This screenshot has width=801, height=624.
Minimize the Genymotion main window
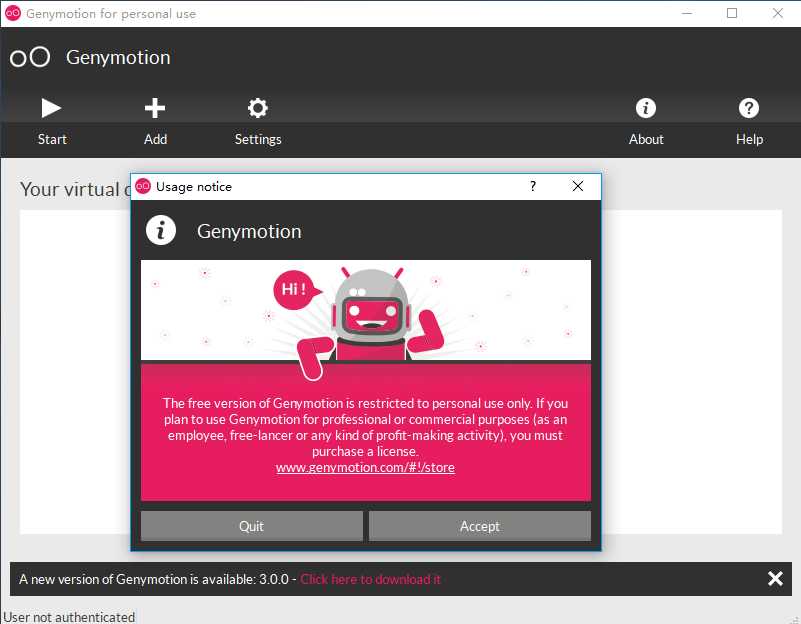(x=687, y=13)
